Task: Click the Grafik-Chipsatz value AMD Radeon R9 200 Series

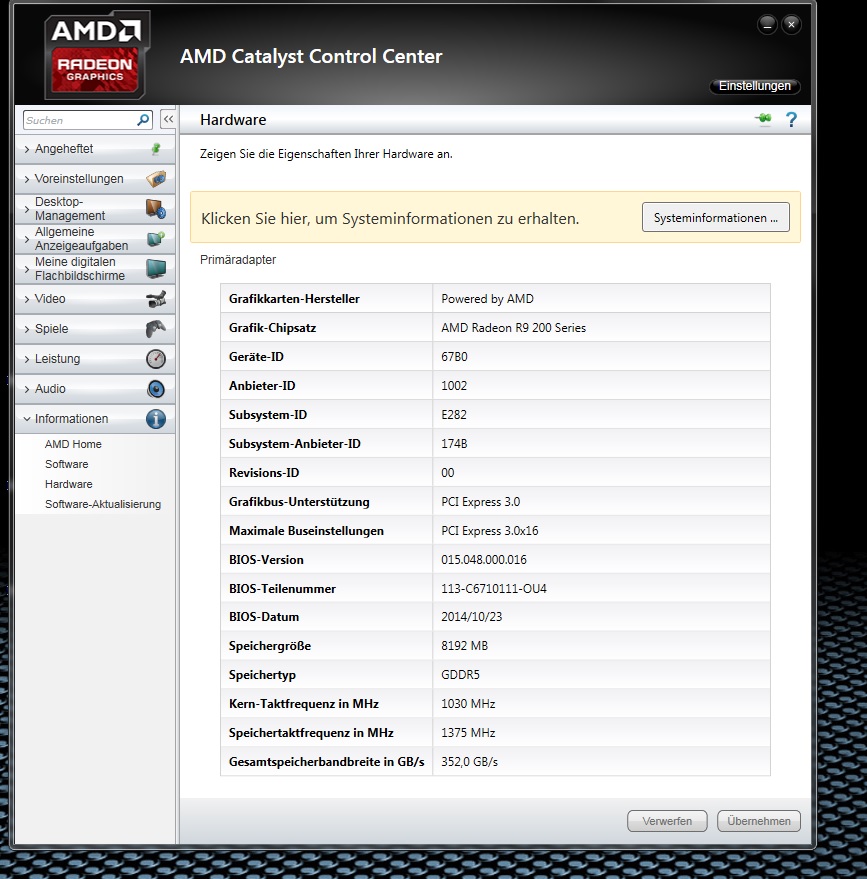Action: tap(513, 328)
